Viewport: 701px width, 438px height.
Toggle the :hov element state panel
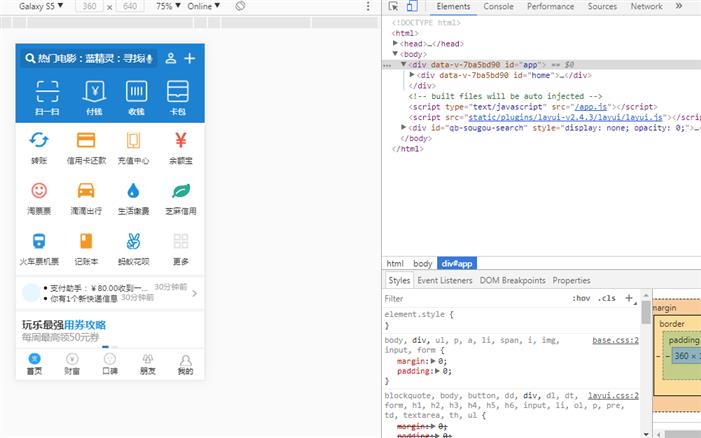click(581, 298)
